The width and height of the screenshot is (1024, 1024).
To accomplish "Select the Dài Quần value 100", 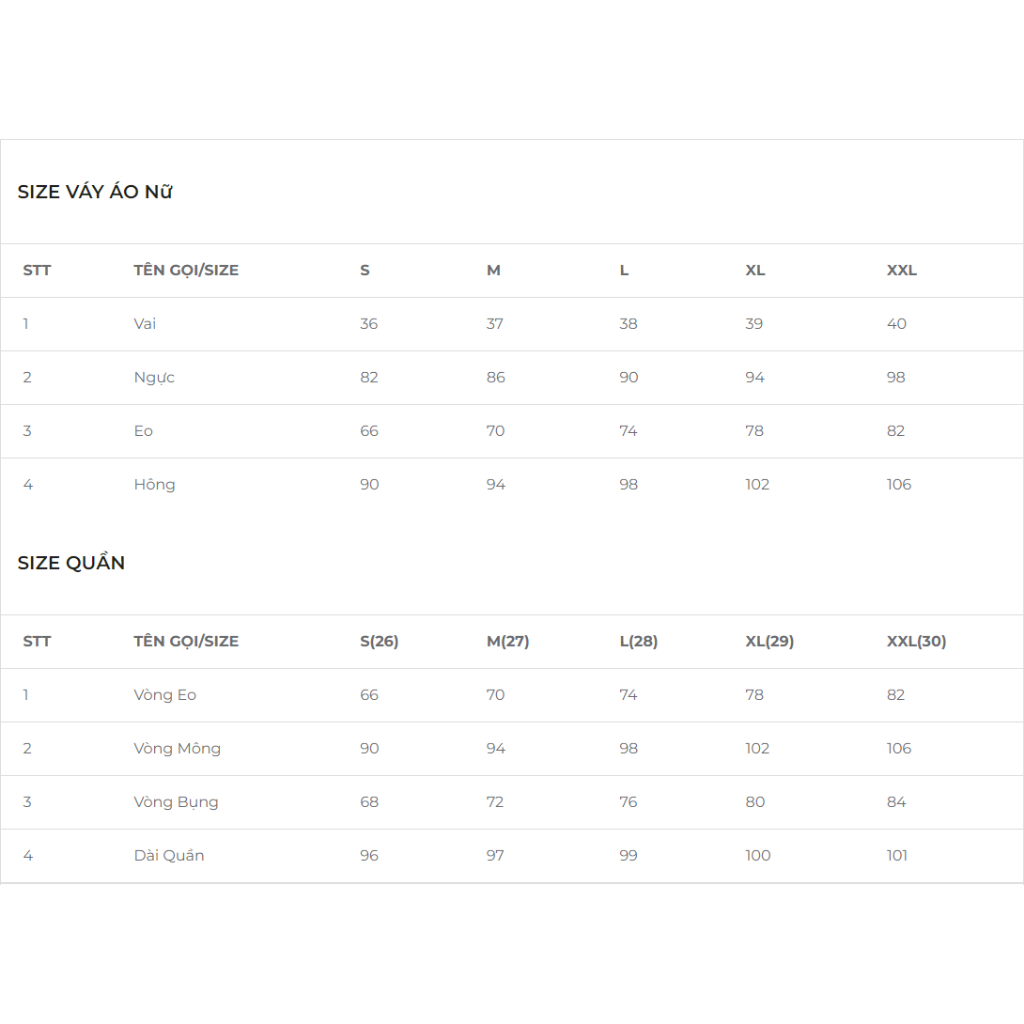I will (x=758, y=856).
